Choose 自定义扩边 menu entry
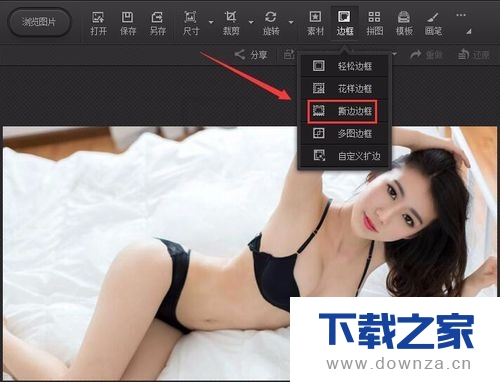 pos(344,156)
